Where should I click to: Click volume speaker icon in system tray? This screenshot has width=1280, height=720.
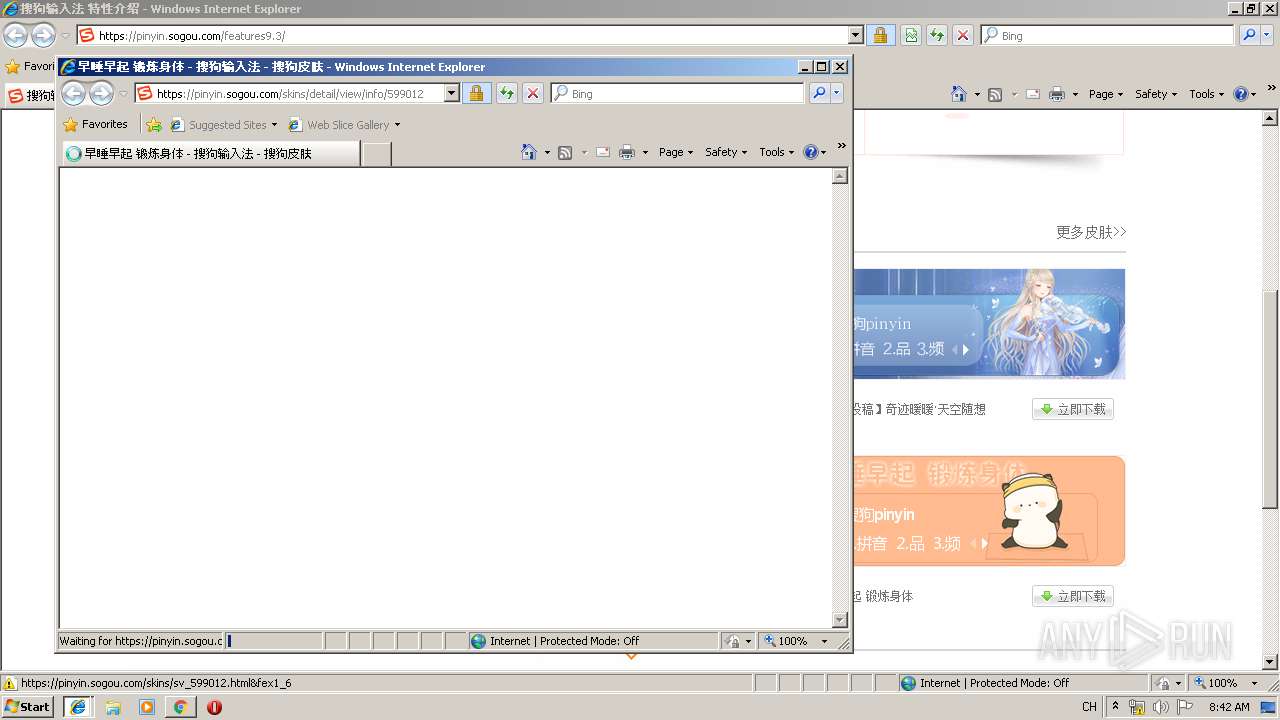[x=1160, y=707]
